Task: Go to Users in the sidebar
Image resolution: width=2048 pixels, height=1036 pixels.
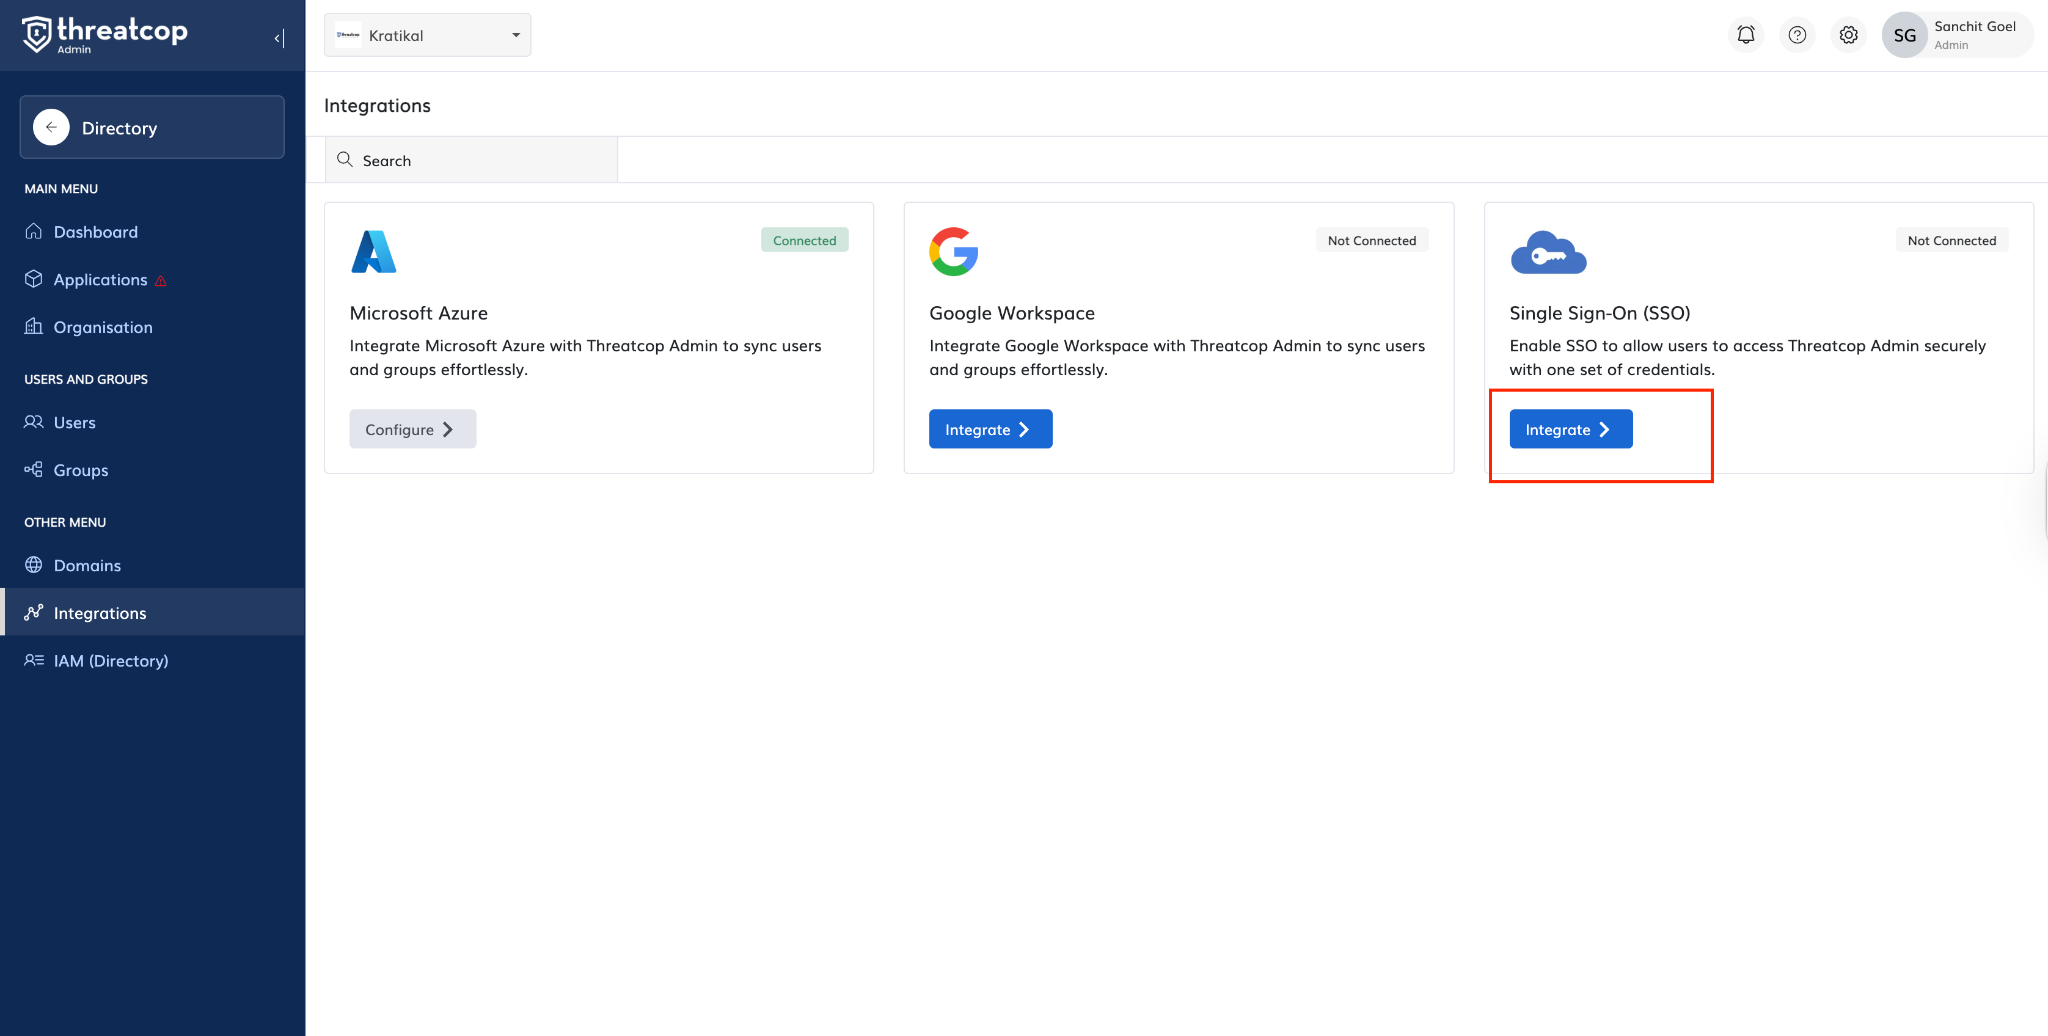Action: coord(74,423)
